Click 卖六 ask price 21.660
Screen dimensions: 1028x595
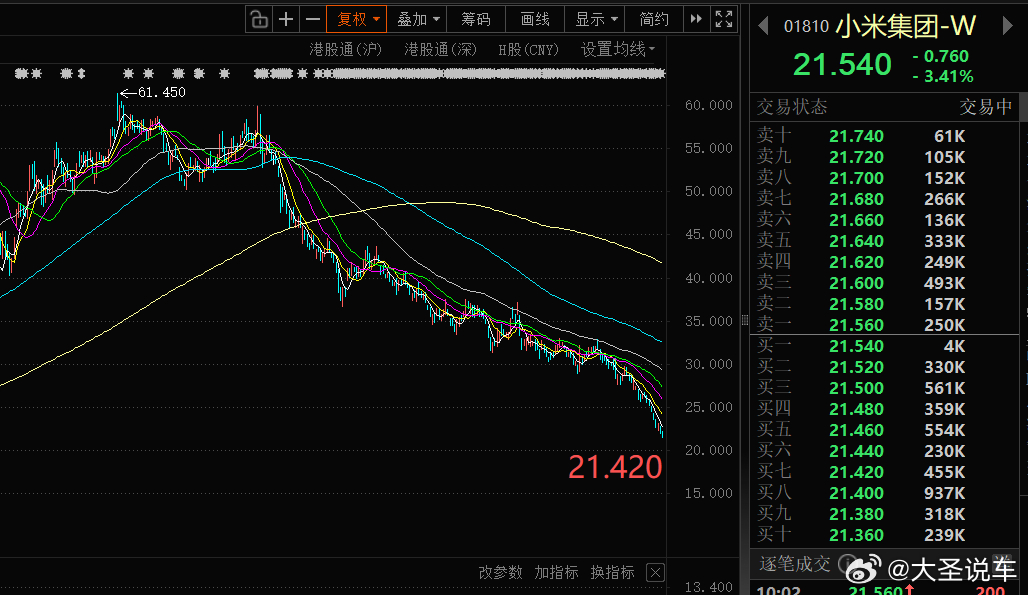pyautogui.click(x=856, y=220)
